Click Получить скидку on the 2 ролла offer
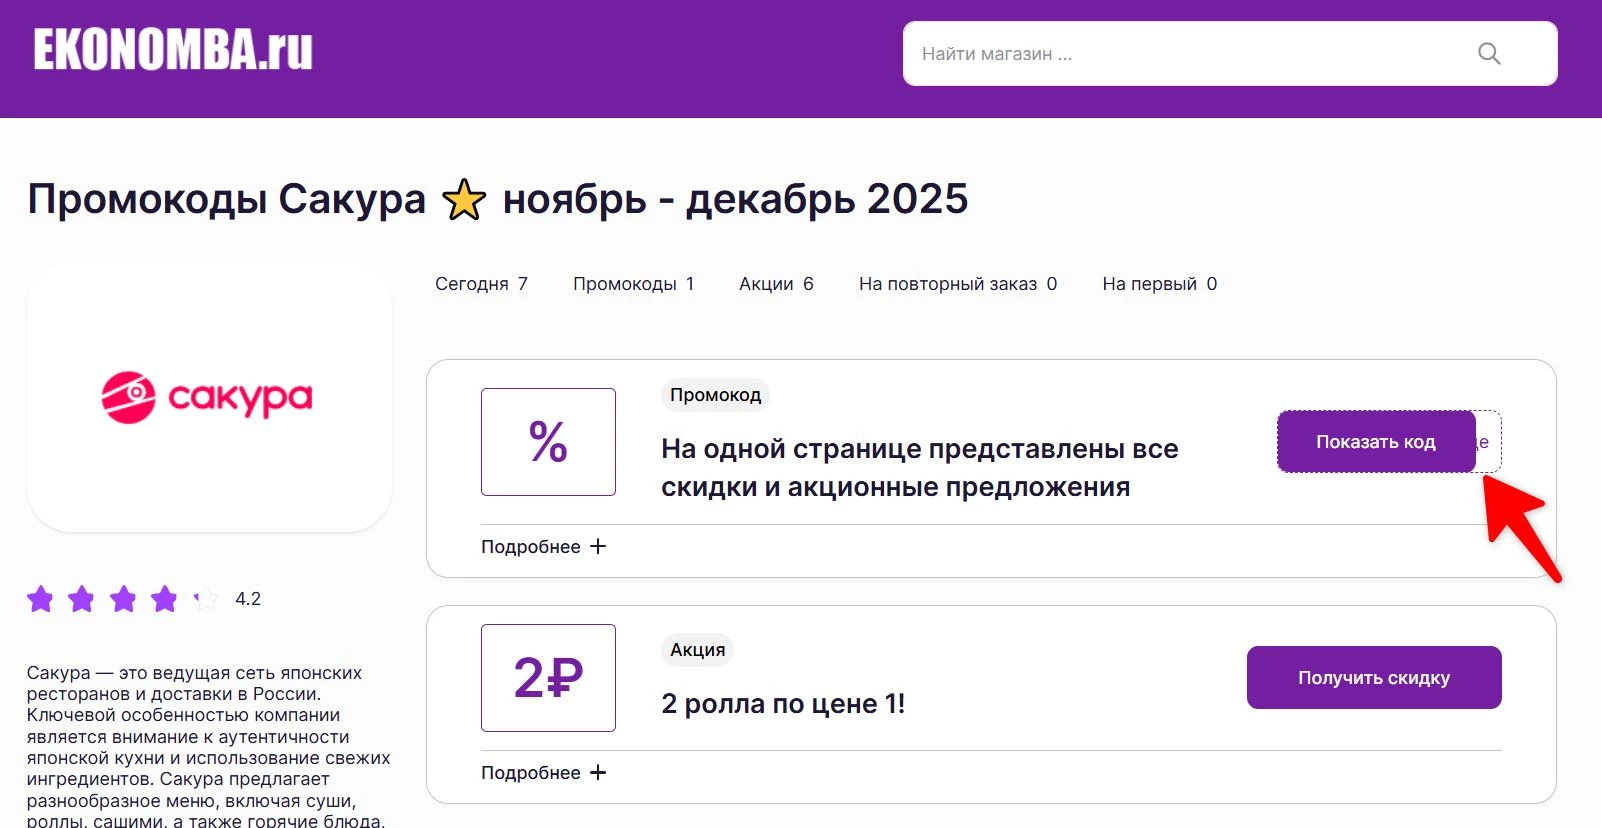This screenshot has height=828, width=1602. point(1373,677)
